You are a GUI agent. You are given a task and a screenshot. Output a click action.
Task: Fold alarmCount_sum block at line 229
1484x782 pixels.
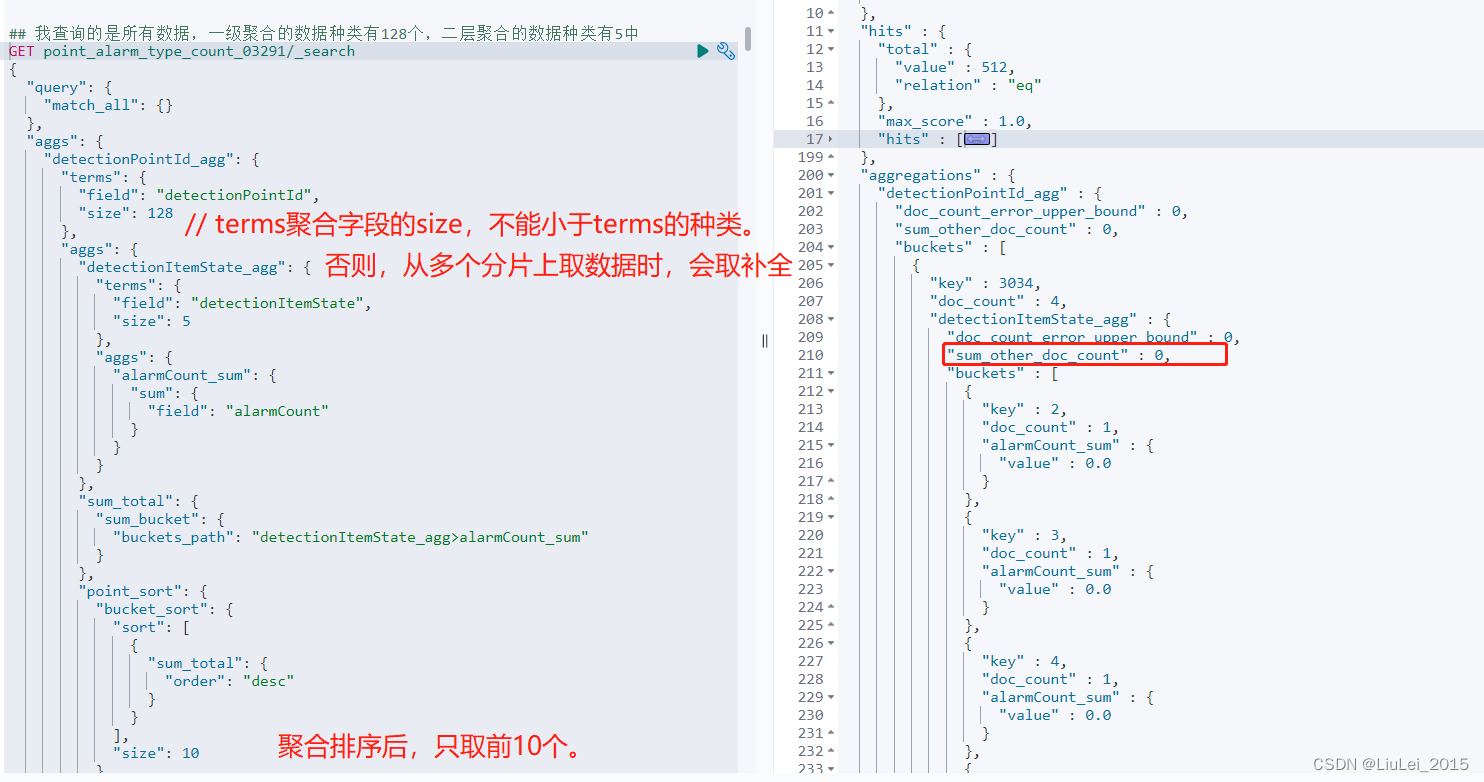831,697
